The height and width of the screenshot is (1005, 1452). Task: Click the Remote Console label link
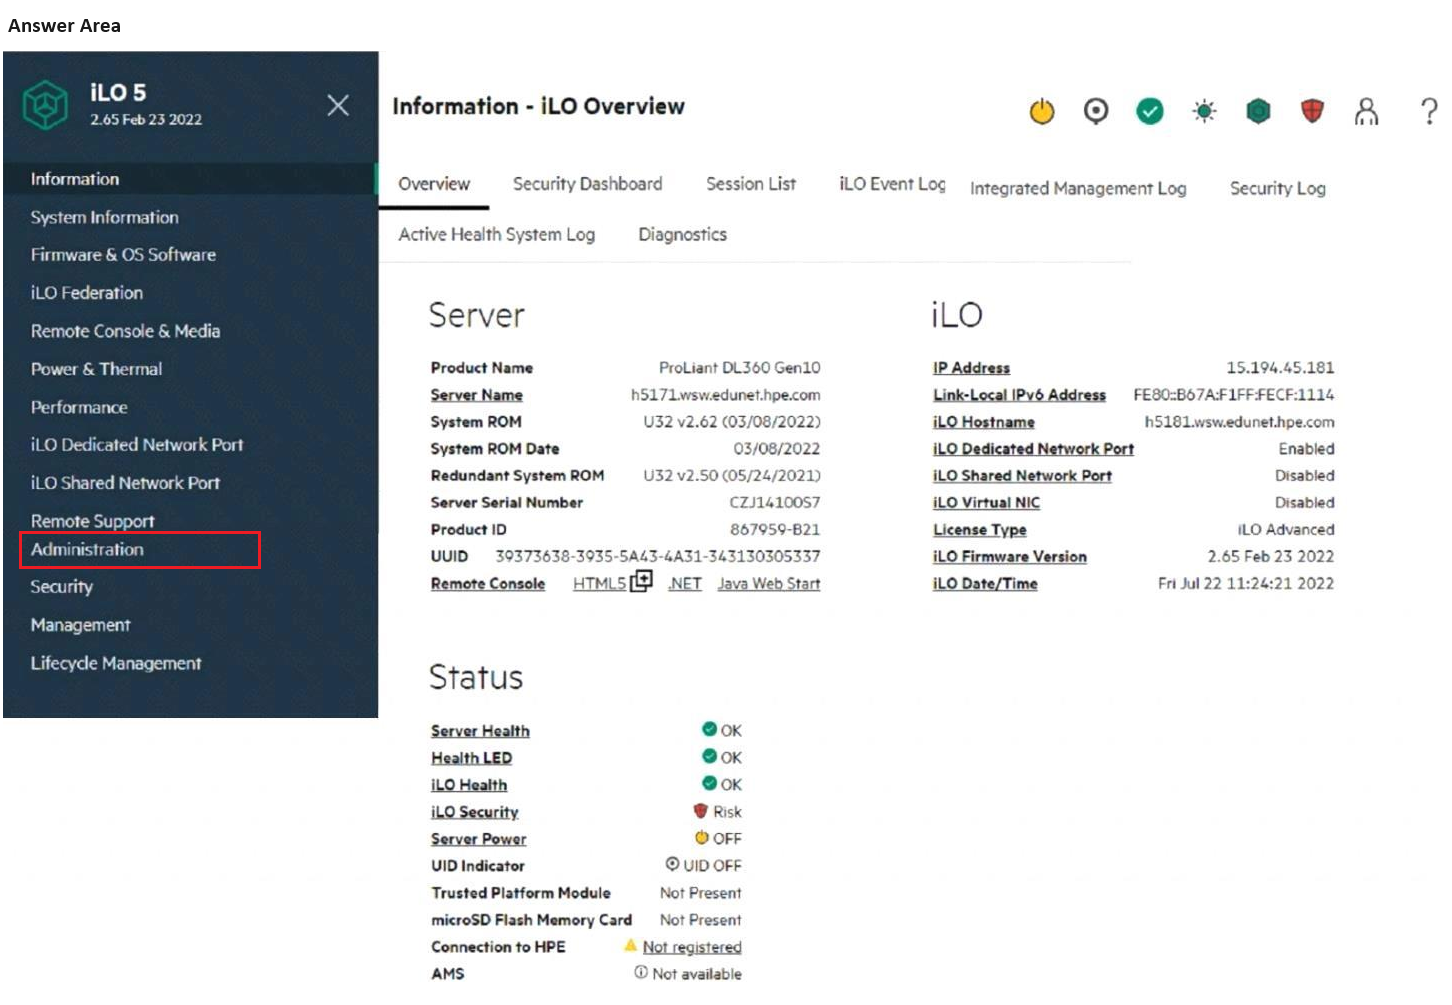click(488, 584)
